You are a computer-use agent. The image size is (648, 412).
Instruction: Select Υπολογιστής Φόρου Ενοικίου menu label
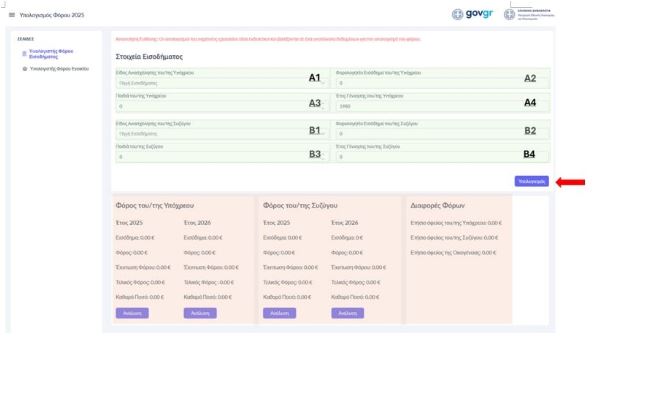point(60,69)
